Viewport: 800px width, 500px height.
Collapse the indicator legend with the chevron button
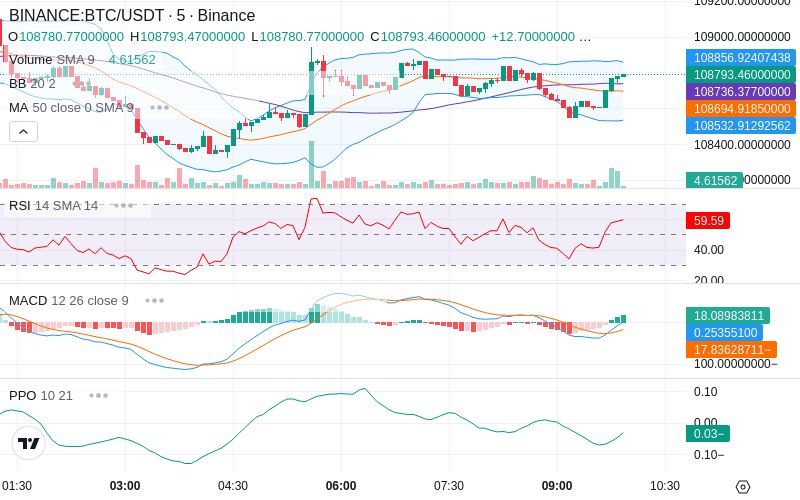tap(23, 132)
